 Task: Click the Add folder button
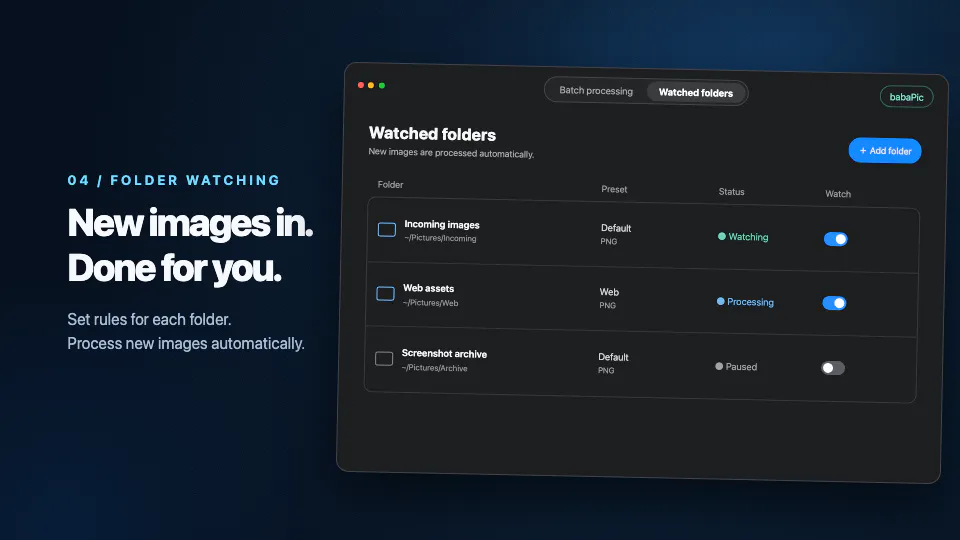coord(885,151)
